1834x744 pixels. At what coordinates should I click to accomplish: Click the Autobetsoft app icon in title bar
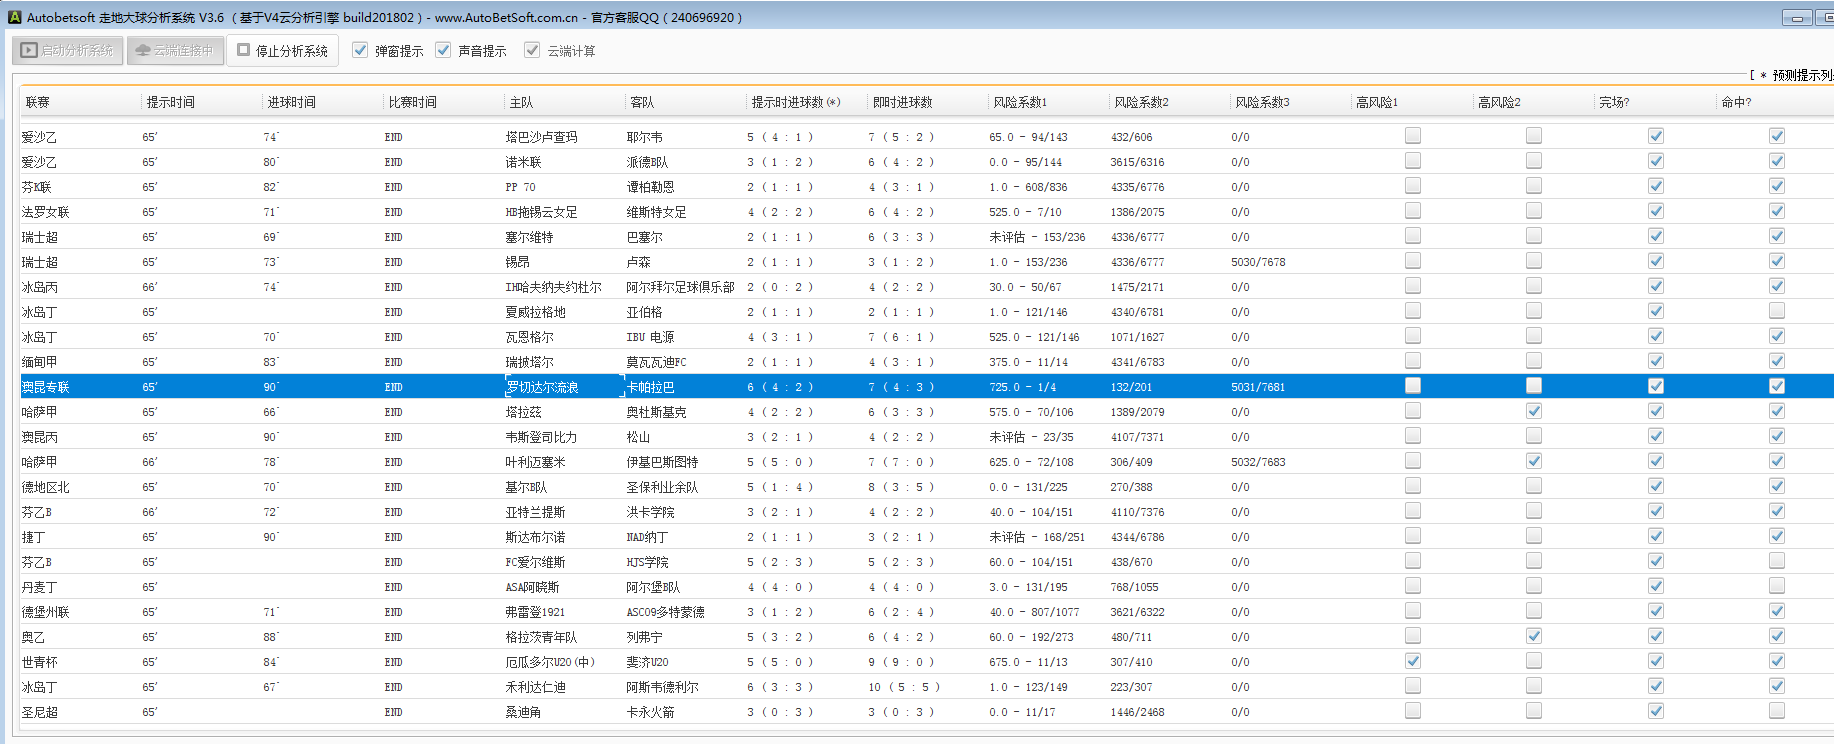[14, 17]
